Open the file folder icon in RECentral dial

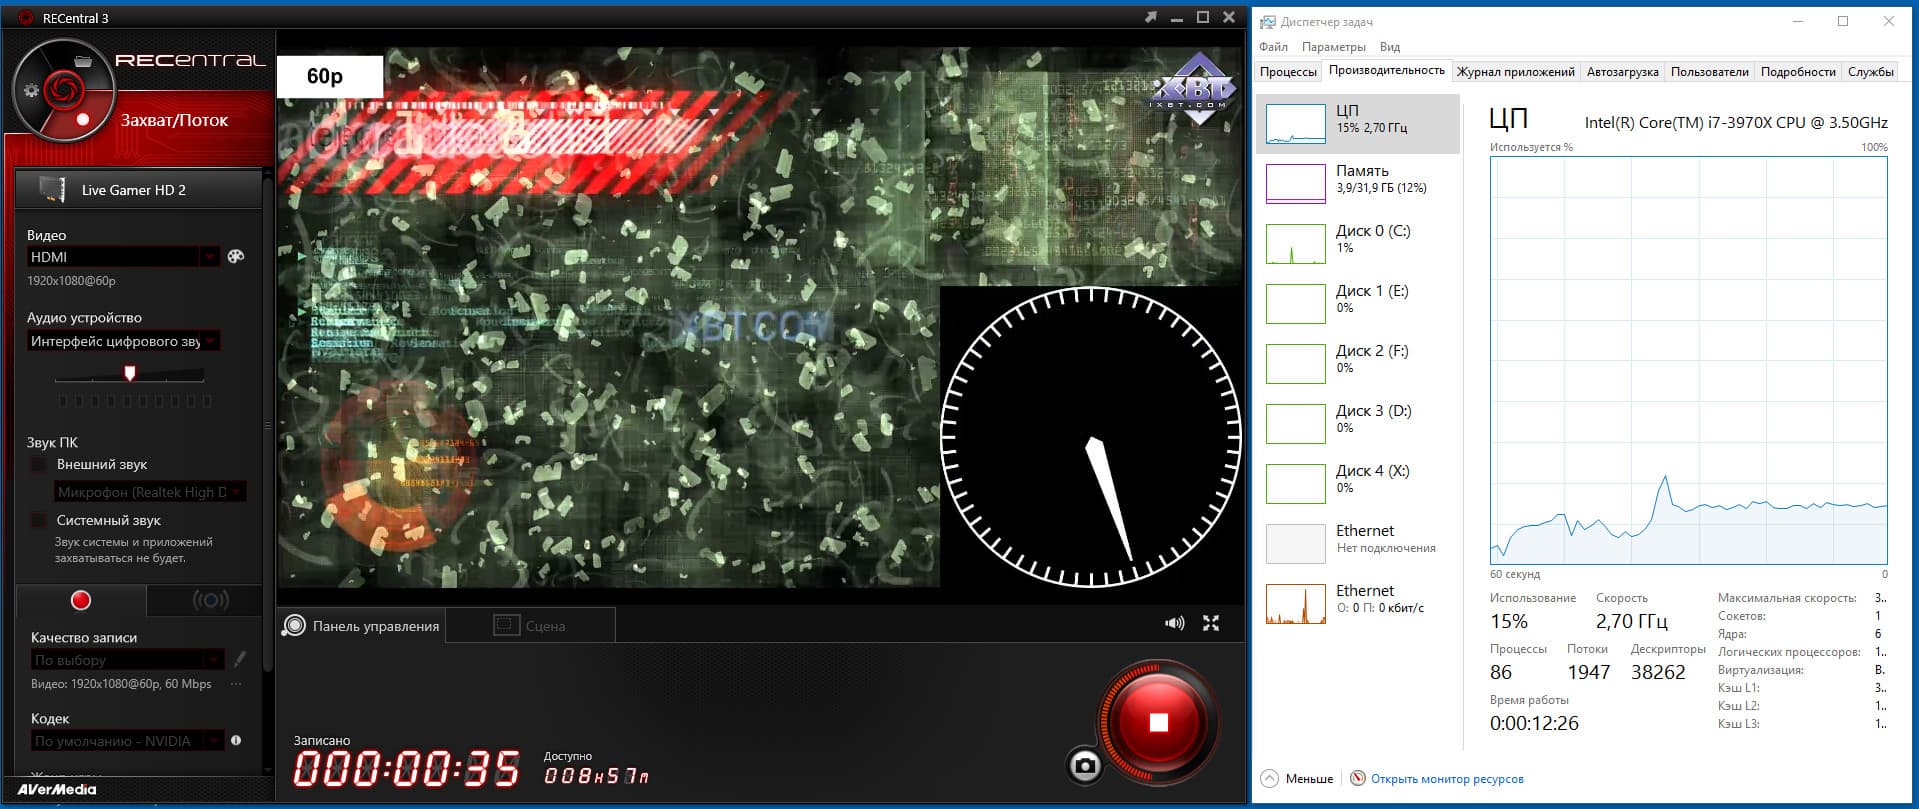point(83,61)
